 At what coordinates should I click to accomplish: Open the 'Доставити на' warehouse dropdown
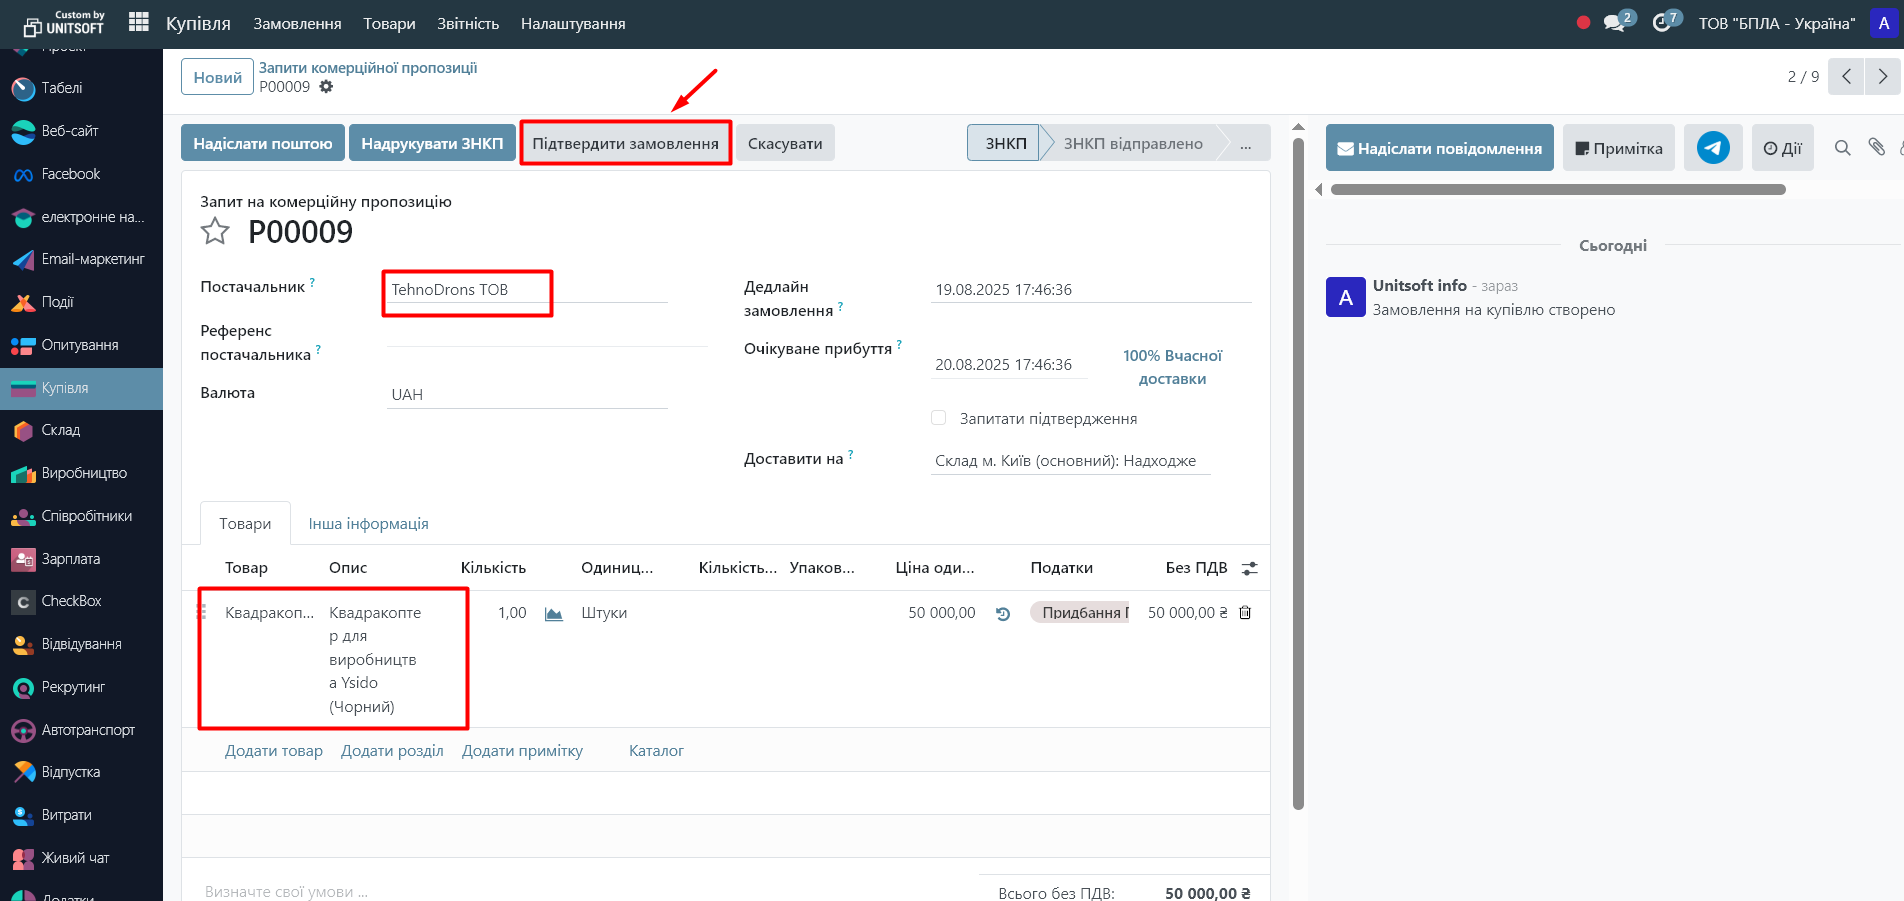click(x=1069, y=461)
